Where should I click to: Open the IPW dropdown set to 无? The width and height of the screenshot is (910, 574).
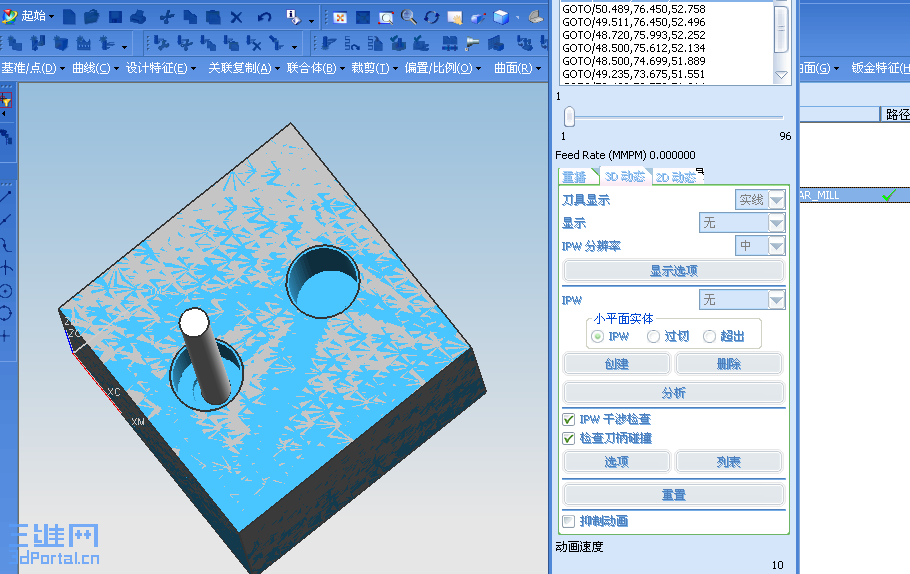click(x=742, y=299)
